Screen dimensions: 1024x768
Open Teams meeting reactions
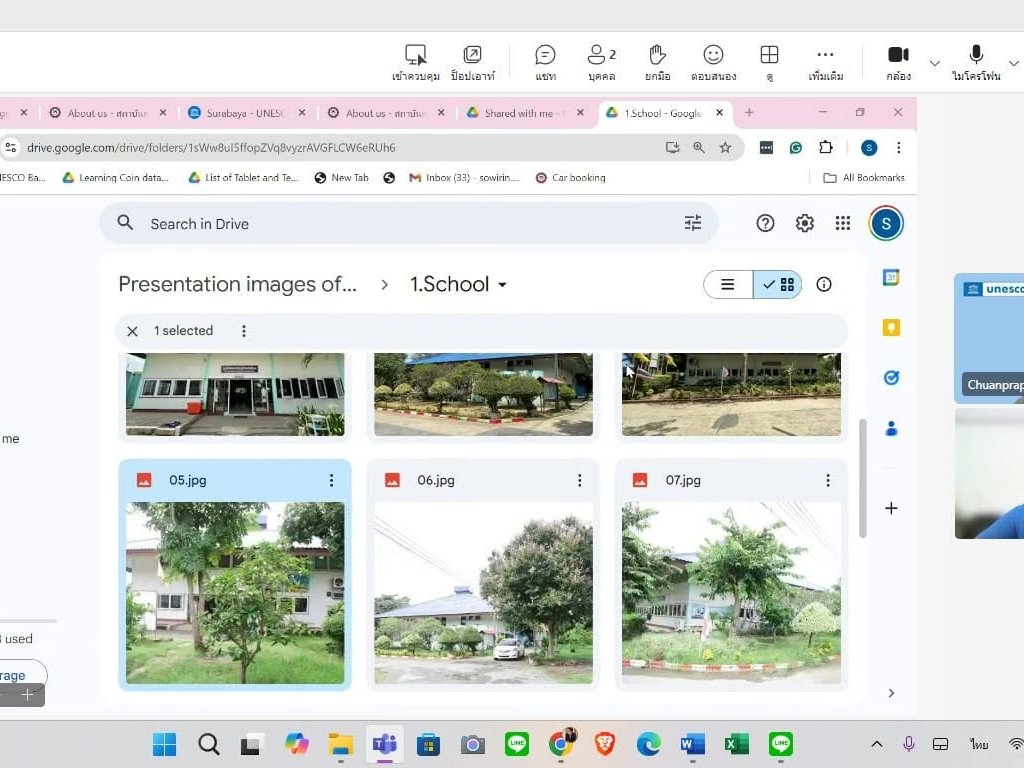tap(714, 63)
